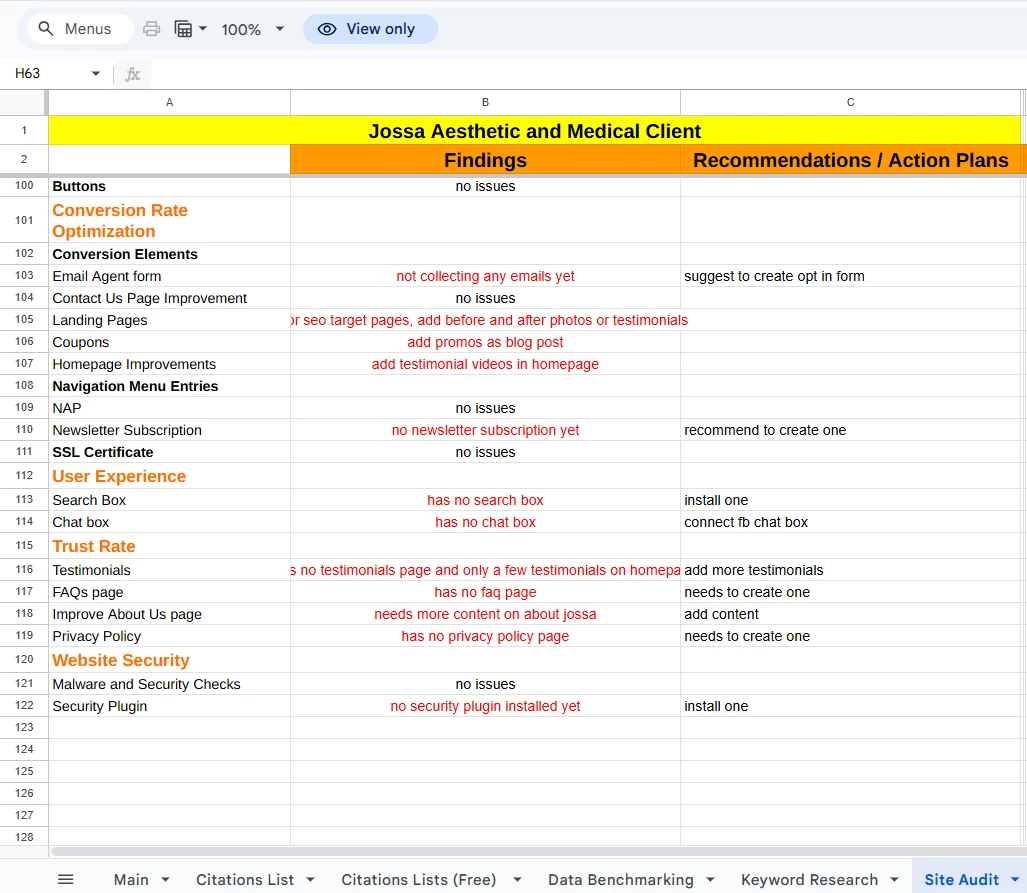Click 'add more testimonials' cell
Viewport: 1027px width, 893px height.
(850, 570)
